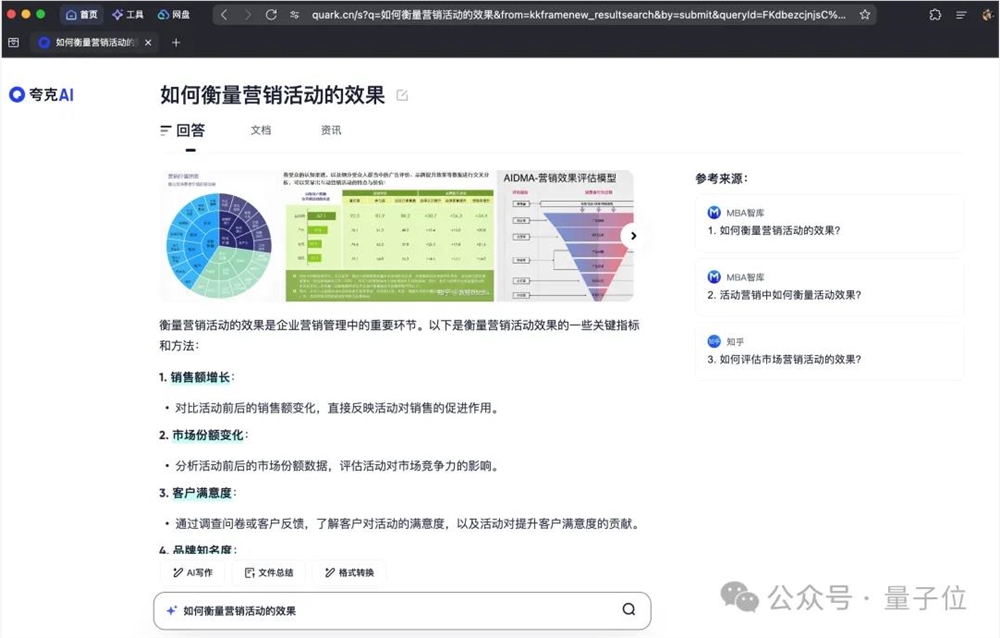Click the magnifier search icon in the query bar
The image size is (1000, 638).
point(628,609)
